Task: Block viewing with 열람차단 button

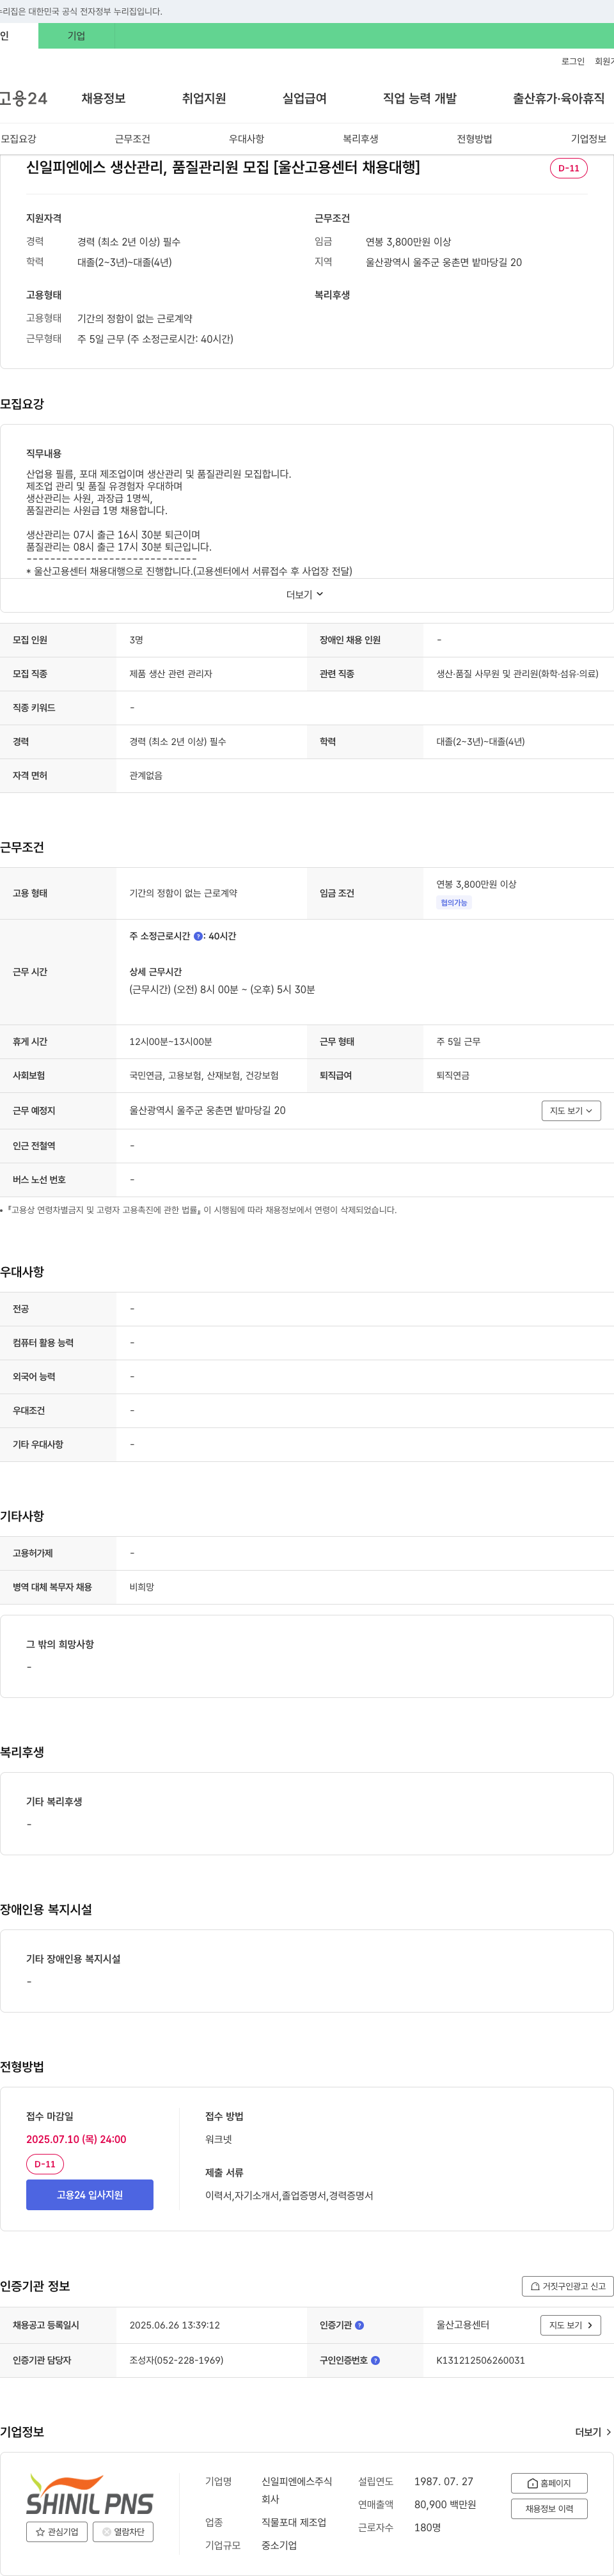Action: (123, 2532)
